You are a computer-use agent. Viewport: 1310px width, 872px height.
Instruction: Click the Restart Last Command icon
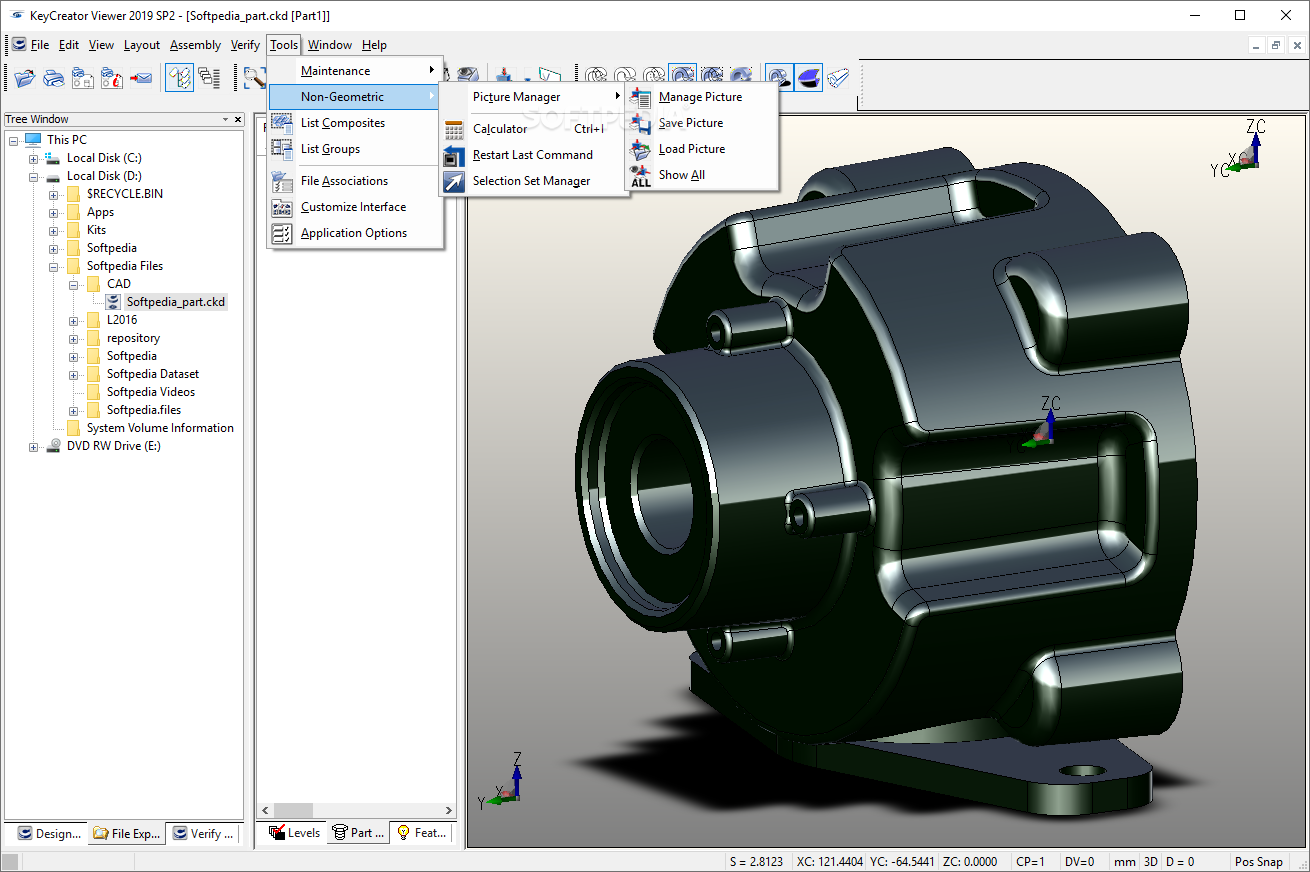(x=454, y=155)
